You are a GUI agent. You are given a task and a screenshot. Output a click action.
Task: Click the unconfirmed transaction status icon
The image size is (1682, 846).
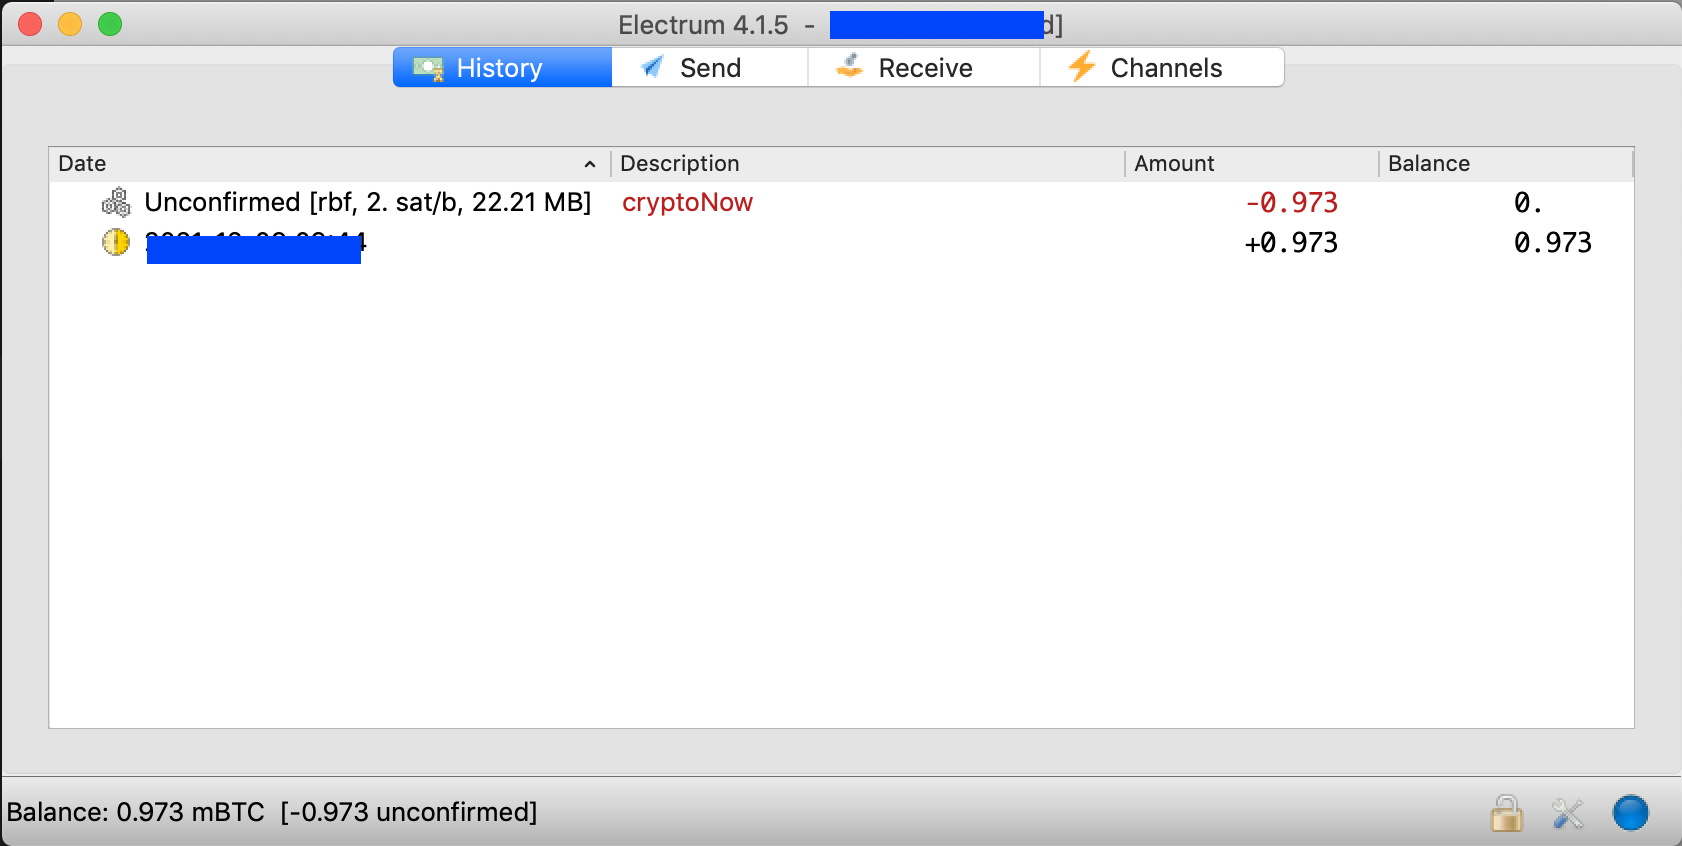point(116,202)
